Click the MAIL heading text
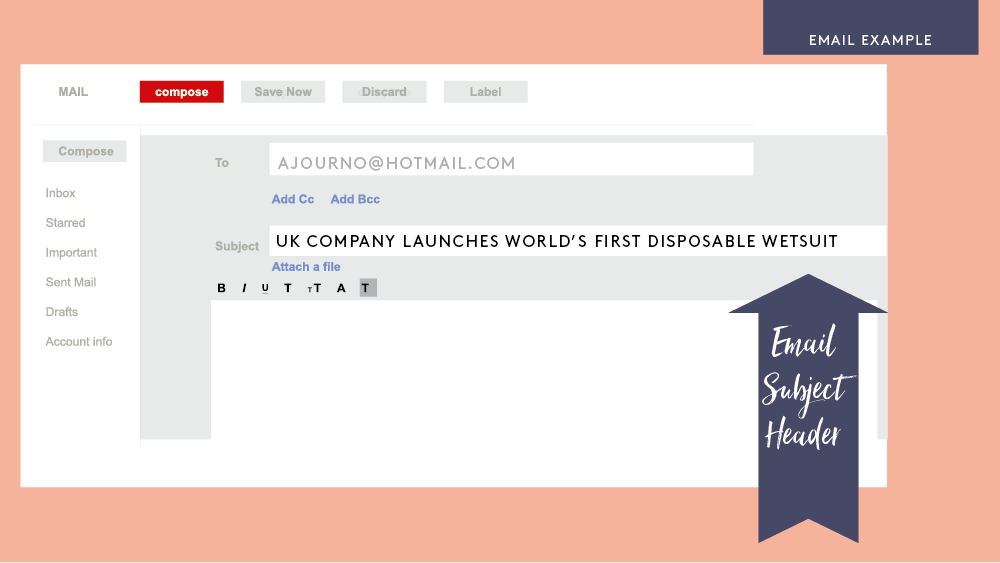The width and height of the screenshot is (1000, 563). coord(73,92)
